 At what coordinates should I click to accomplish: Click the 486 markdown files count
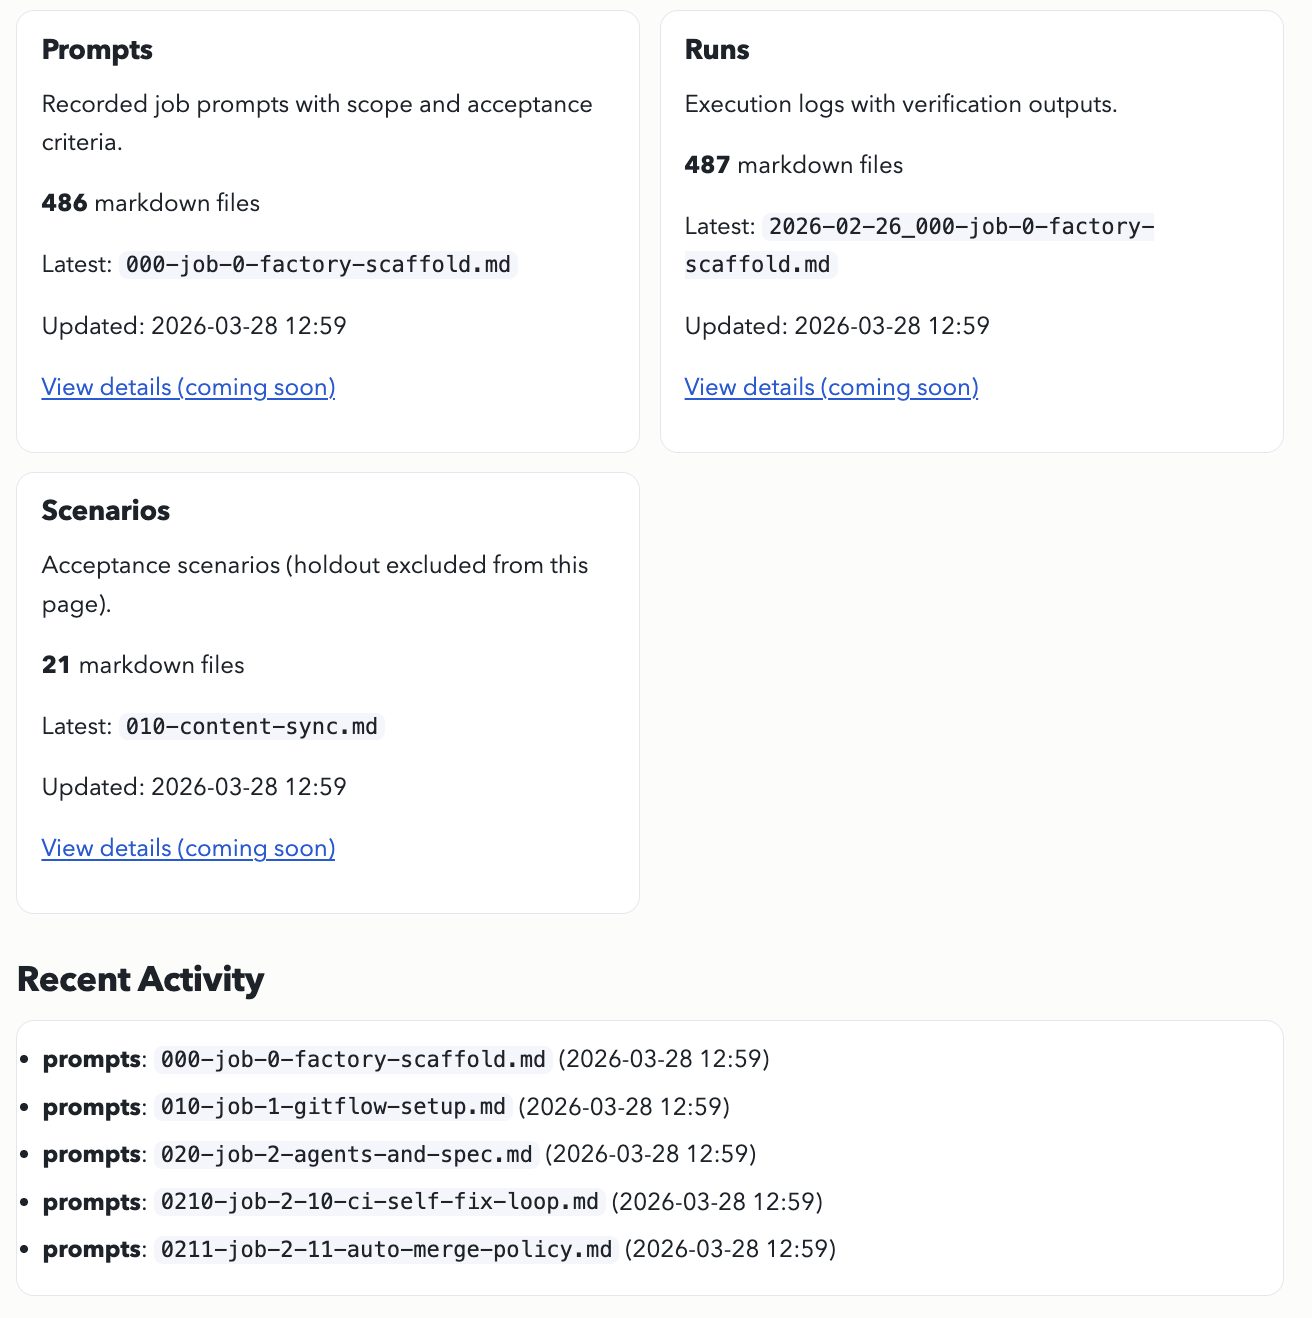pyautogui.click(x=150, y=203)
